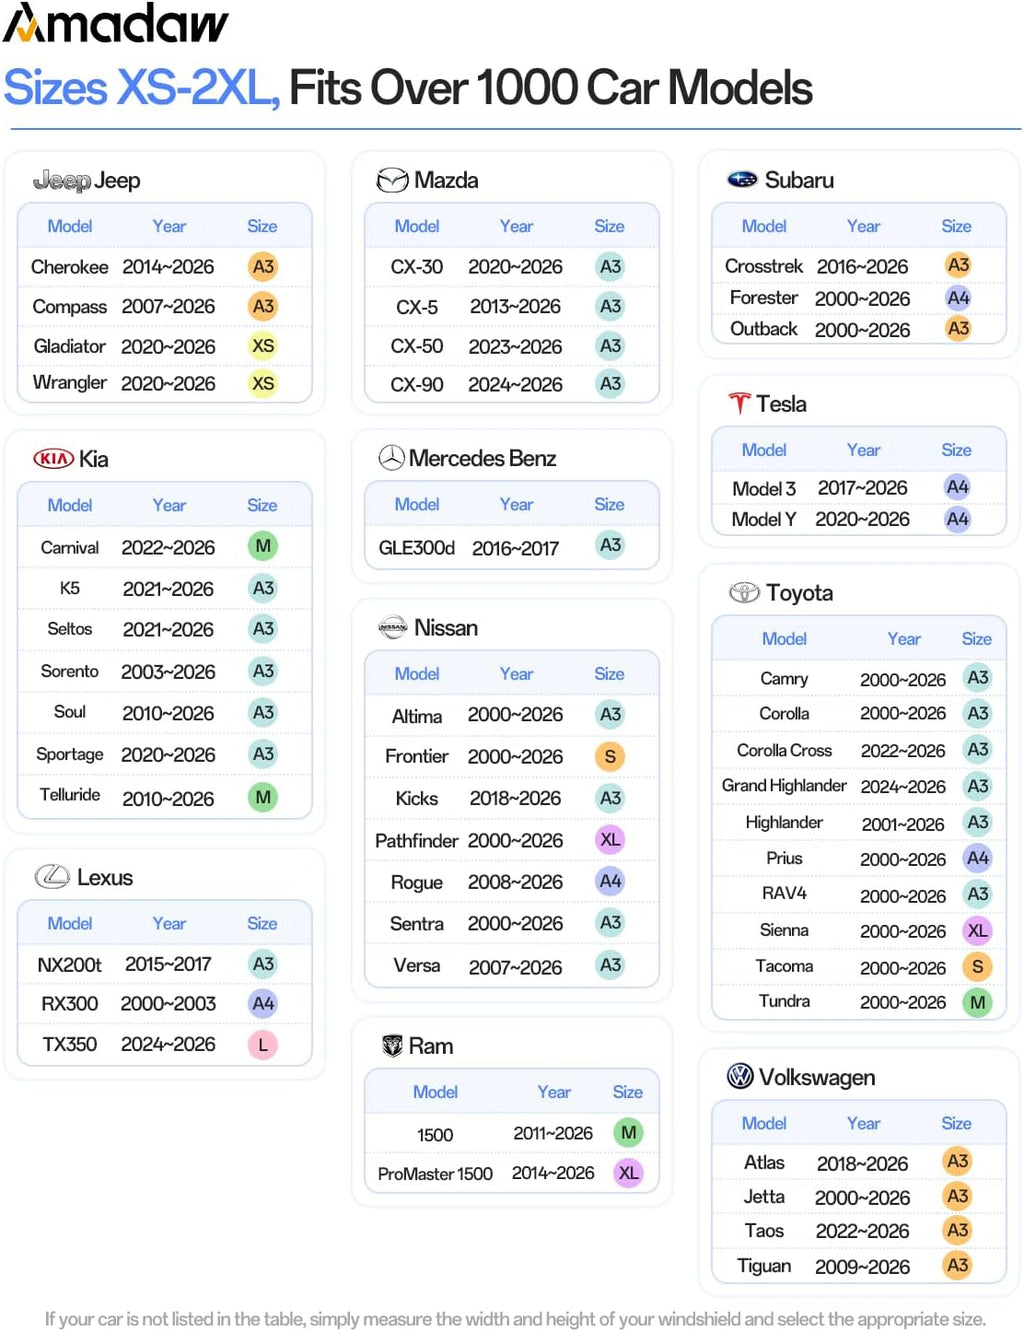Click the red Tesla logo icon

pos(739,404)
